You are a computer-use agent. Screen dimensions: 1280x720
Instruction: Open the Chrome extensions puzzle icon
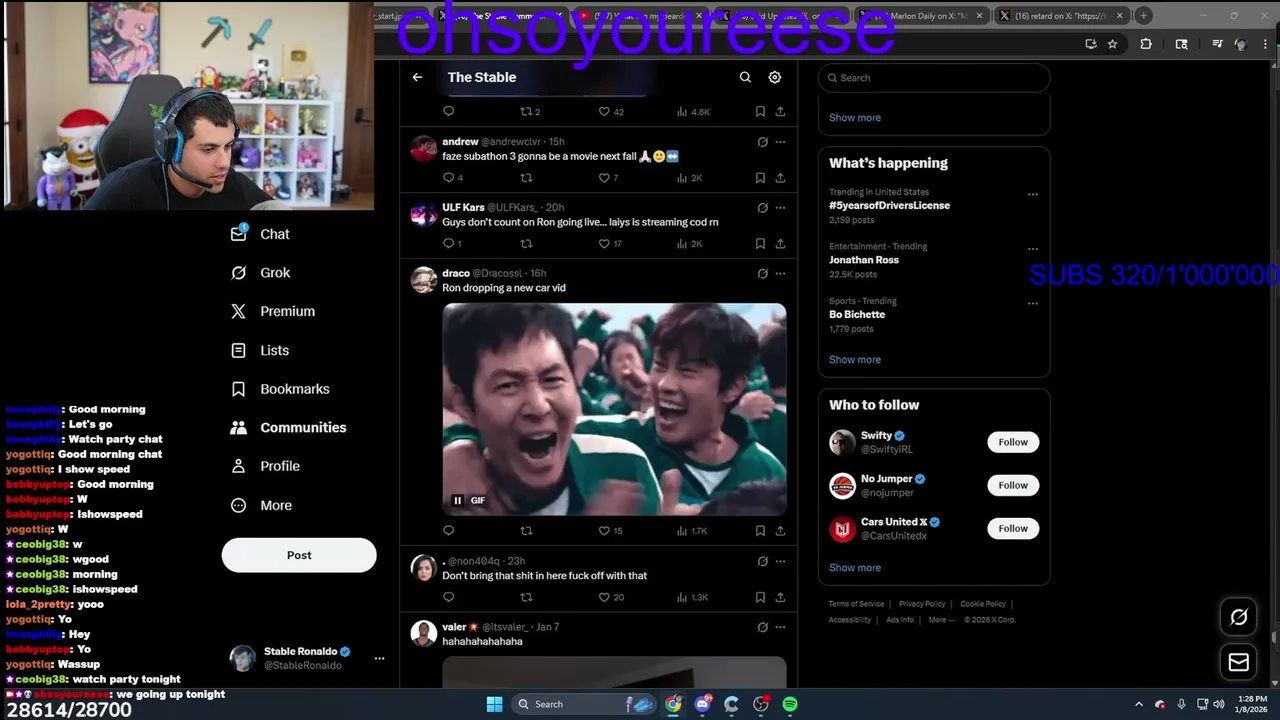click(x=1146, y=44)
